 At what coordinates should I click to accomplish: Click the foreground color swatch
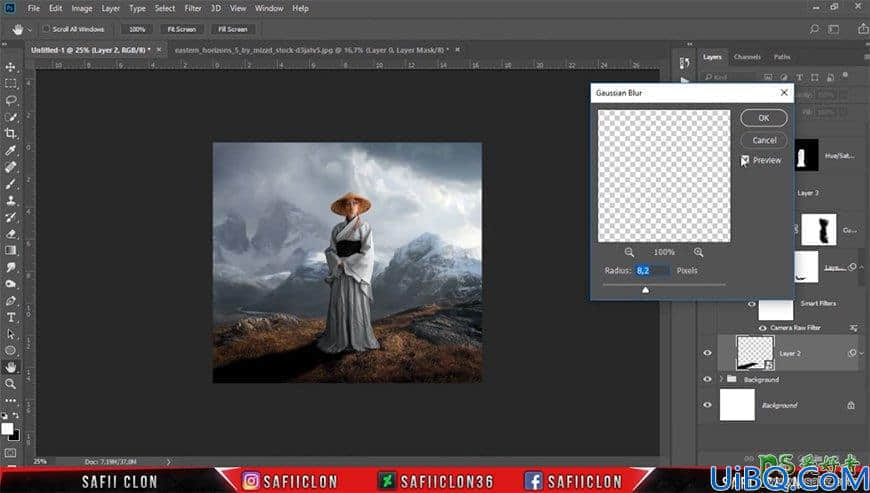[7, 429]
